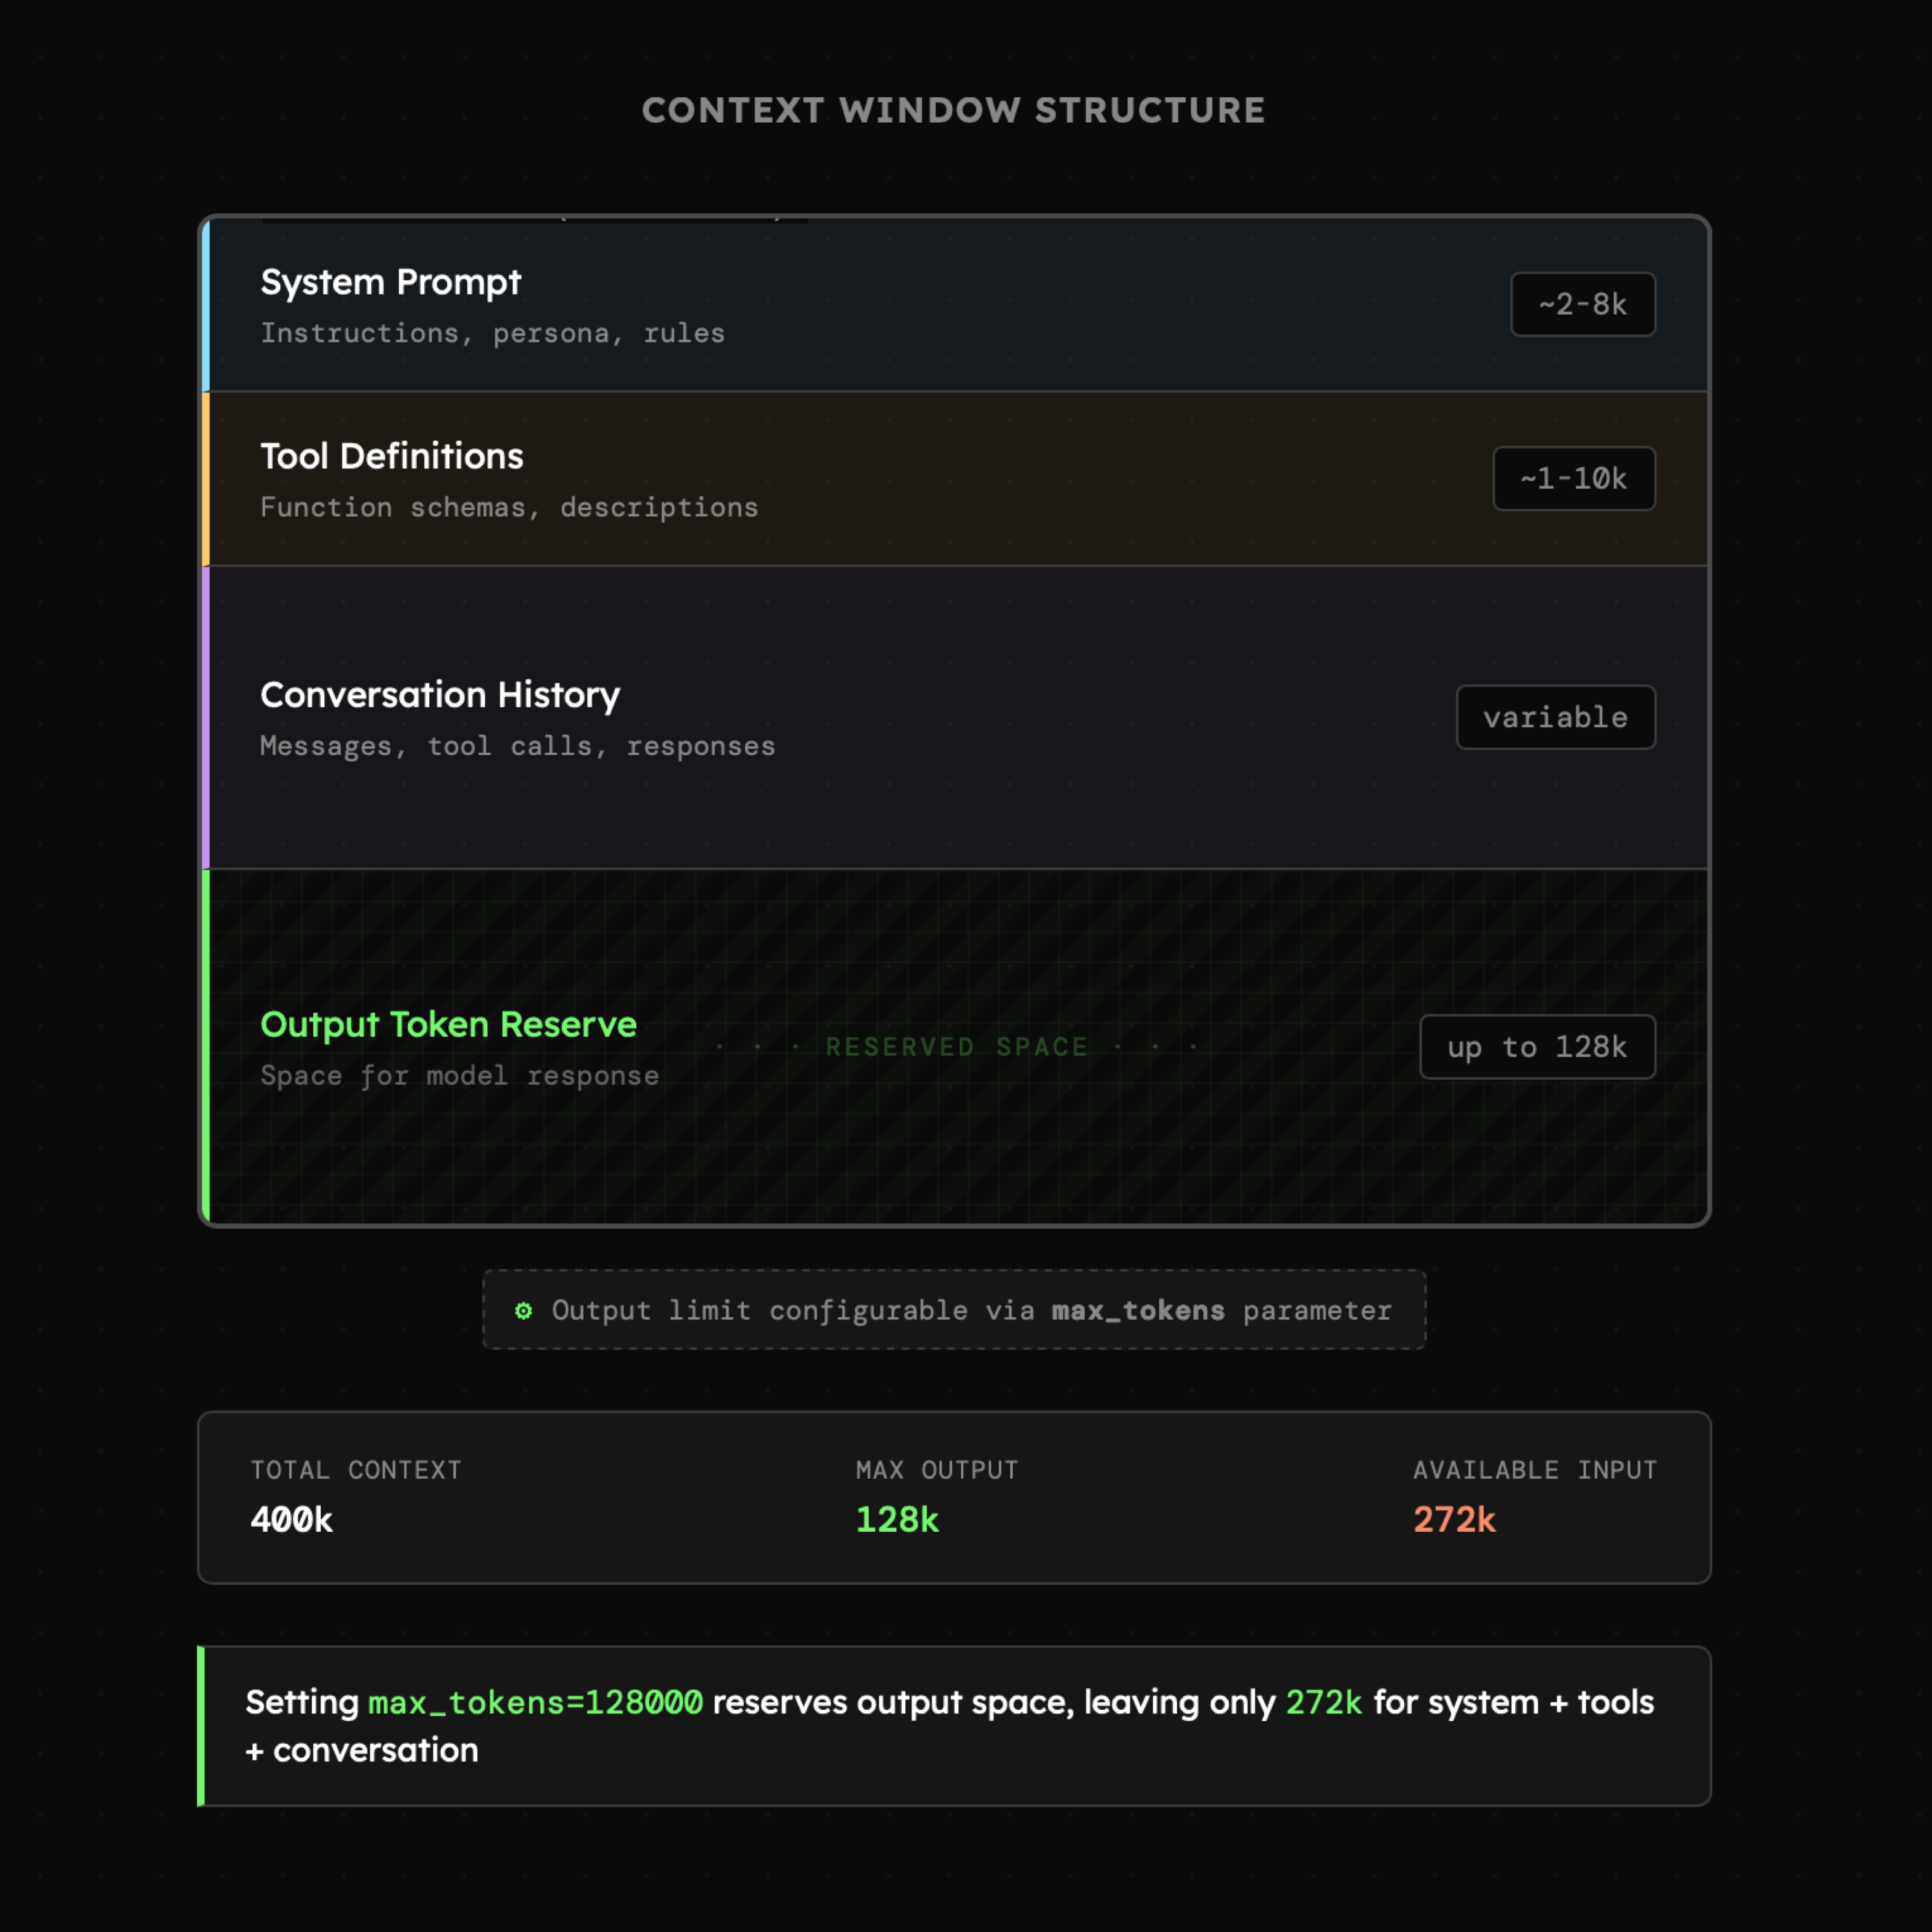The width and height of the screenshot is (1932, 1932).
Task: Select the Tool Definitions heading
Action: click(x=391, y=457)
